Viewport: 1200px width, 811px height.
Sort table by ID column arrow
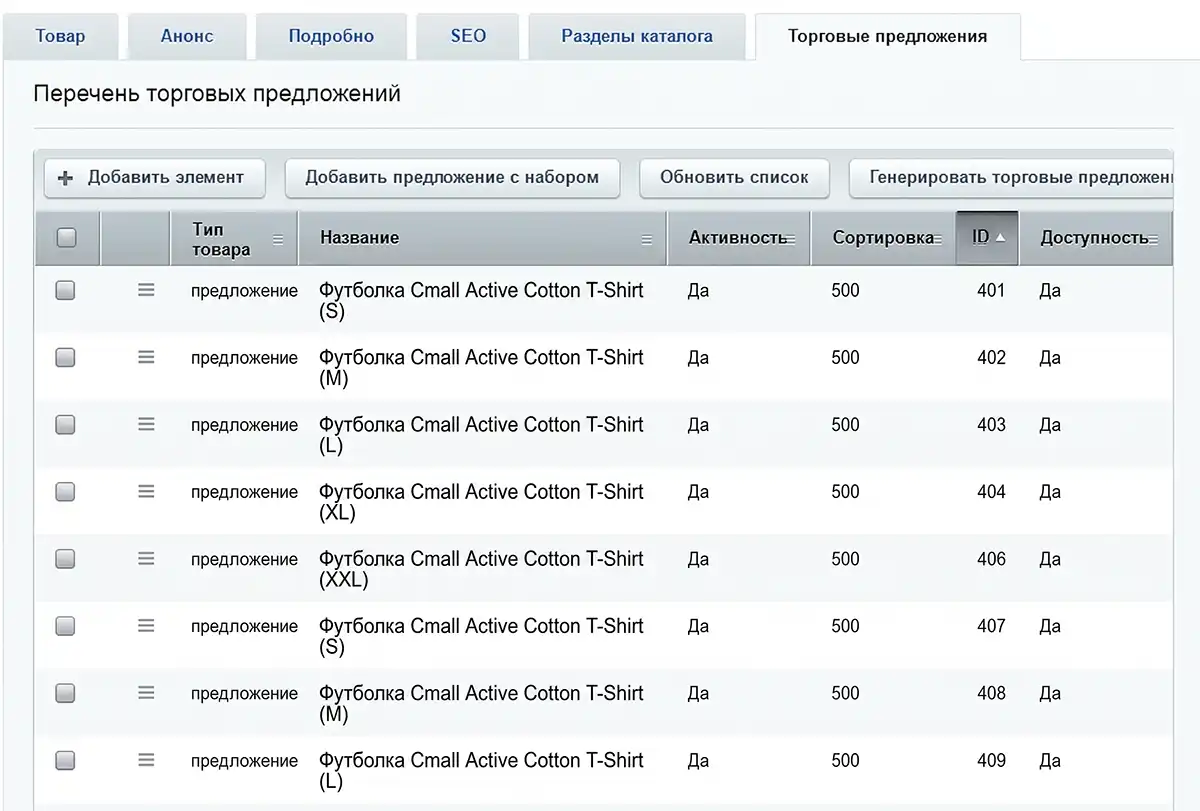1000,238
